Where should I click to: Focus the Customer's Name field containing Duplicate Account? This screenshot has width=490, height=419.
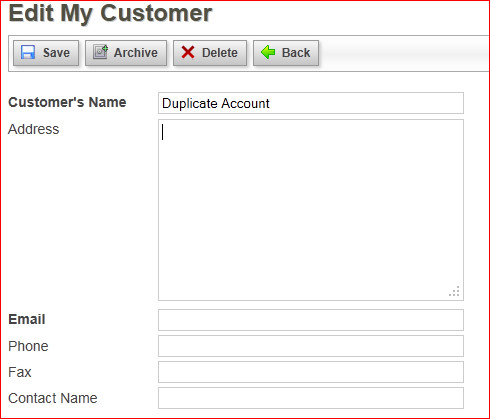311,103
